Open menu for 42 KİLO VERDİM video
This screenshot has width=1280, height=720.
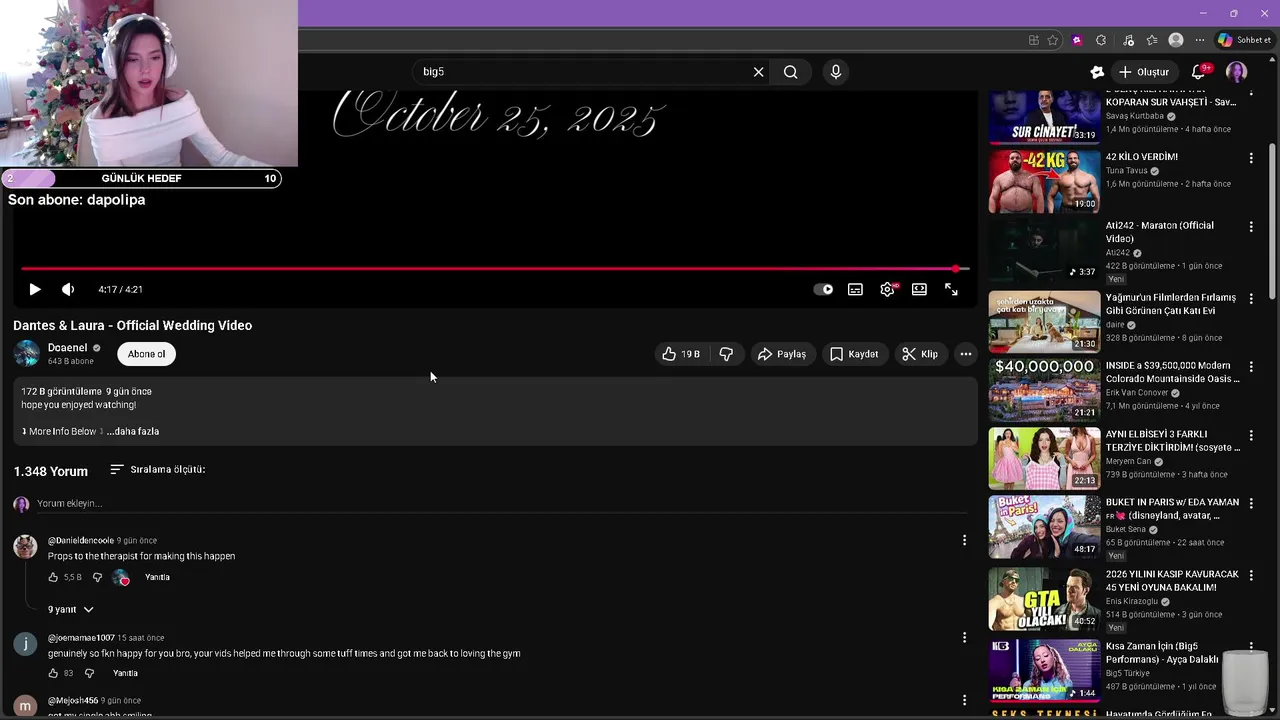[x=1251, y=158]
